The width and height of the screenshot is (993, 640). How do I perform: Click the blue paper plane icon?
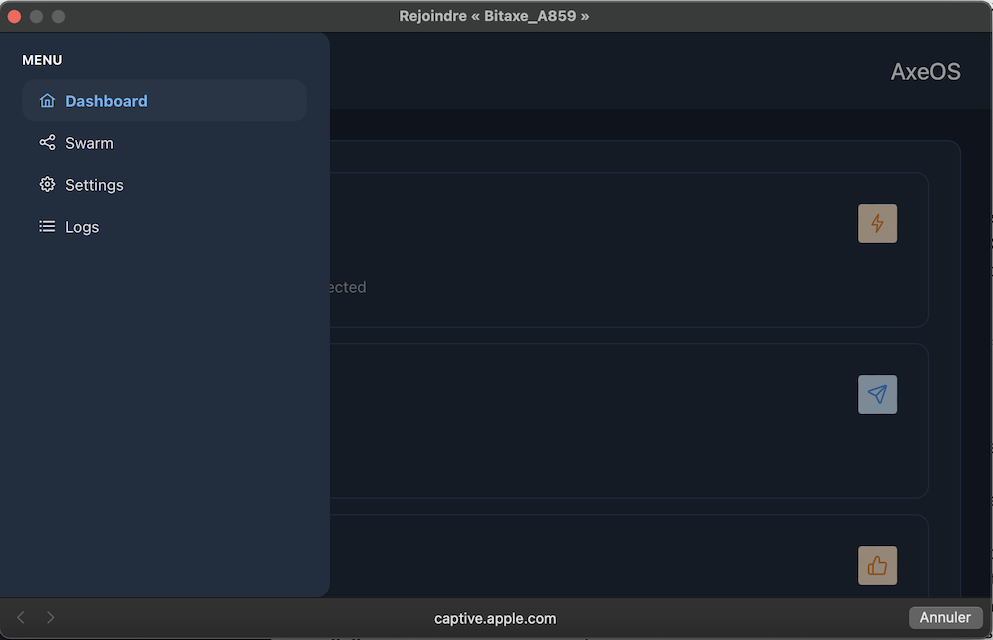(877, 395)
